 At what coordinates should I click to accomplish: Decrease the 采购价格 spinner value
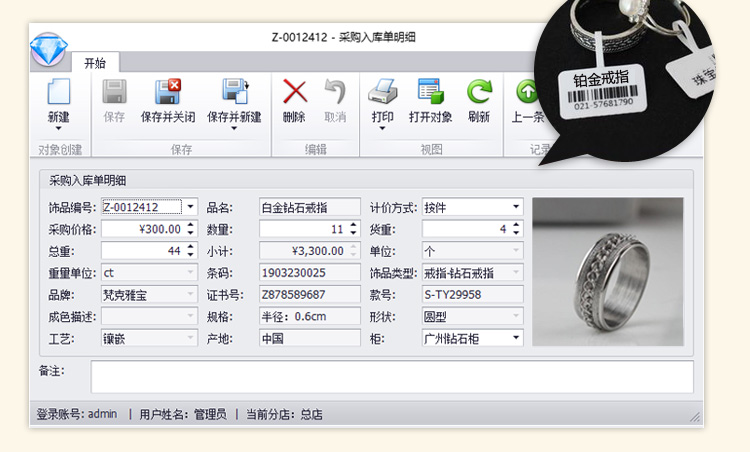pyautogui.click(x=190, y=233)
